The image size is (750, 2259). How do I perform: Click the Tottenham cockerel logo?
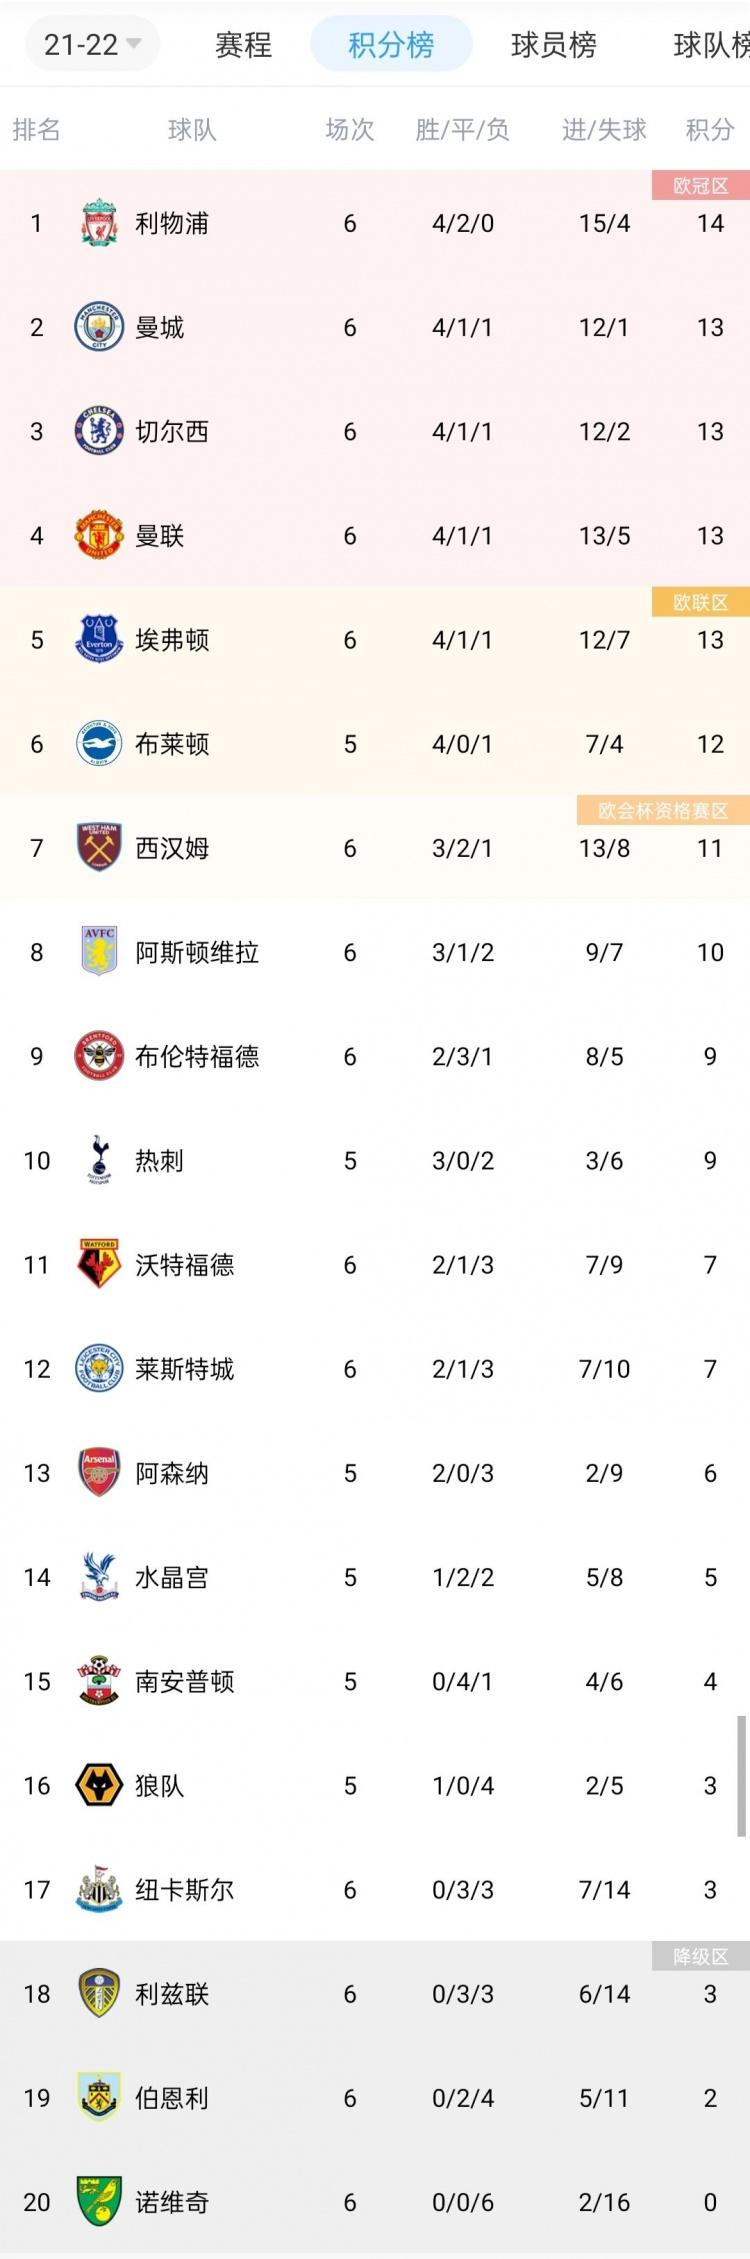(99, 1160)
